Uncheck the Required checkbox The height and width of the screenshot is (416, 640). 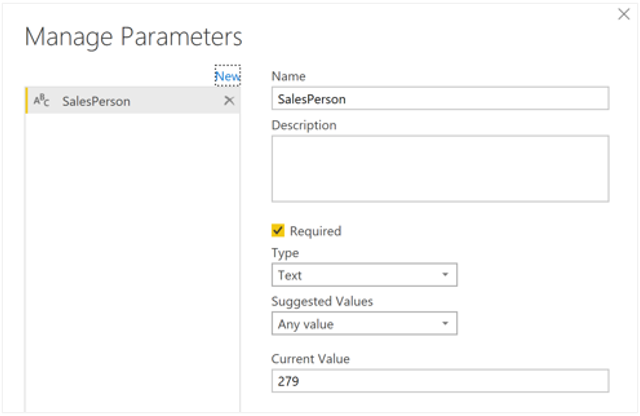278,231
